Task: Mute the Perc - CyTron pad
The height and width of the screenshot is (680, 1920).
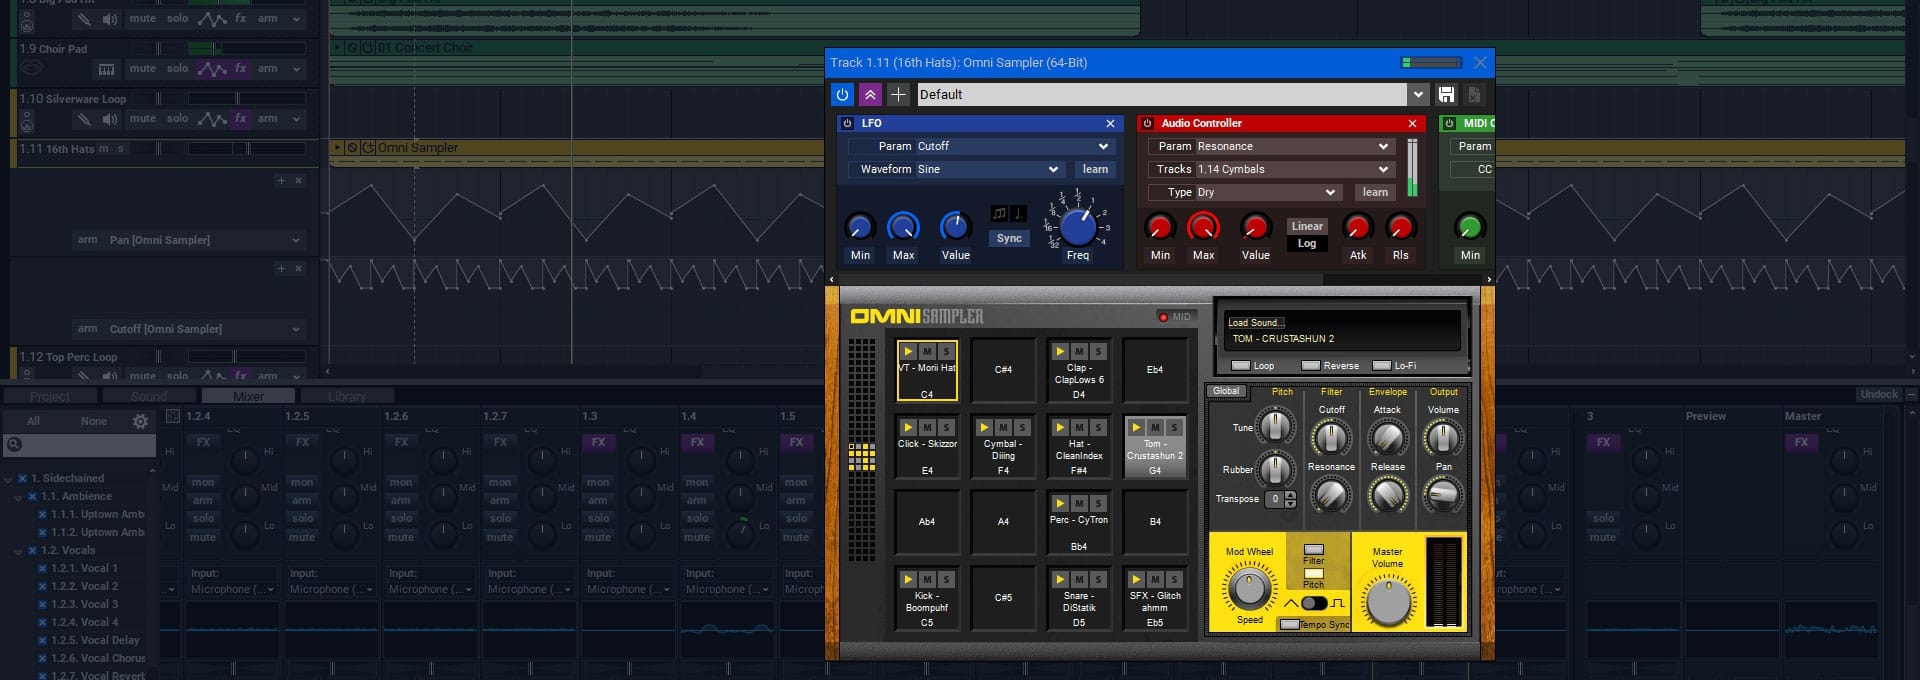Action: (1079, 503)
